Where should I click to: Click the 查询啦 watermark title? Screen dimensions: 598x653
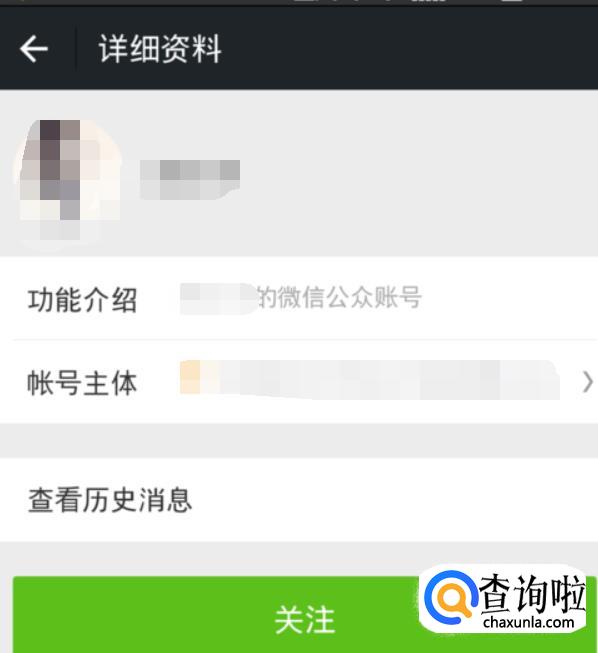tap(532, 593)
